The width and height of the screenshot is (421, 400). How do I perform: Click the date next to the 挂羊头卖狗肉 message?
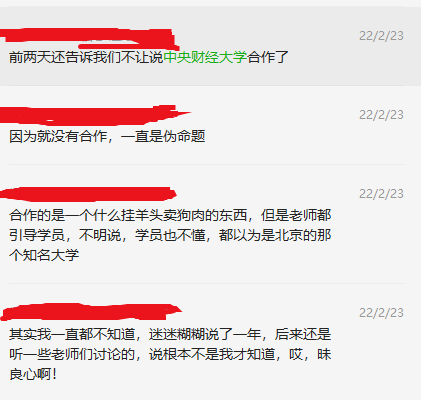tap(381, 194)
